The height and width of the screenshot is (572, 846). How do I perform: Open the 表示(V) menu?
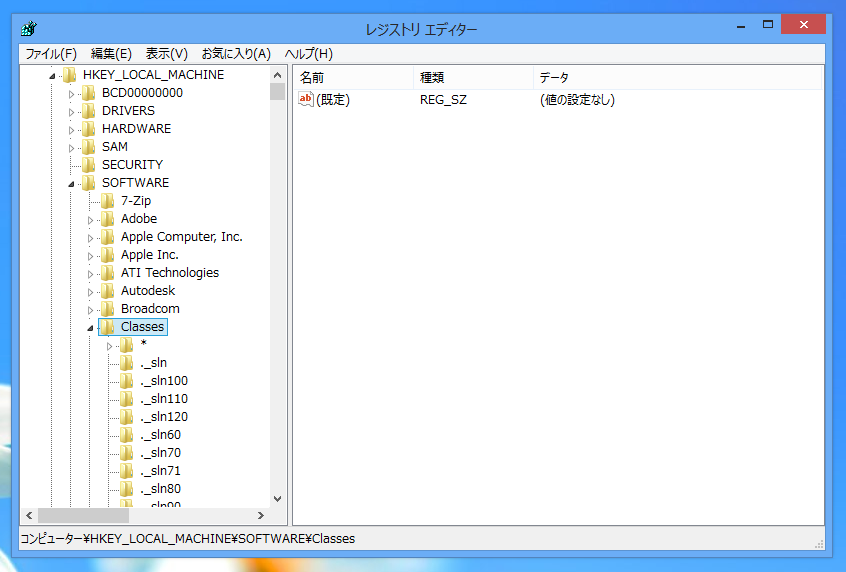point(167,54)
